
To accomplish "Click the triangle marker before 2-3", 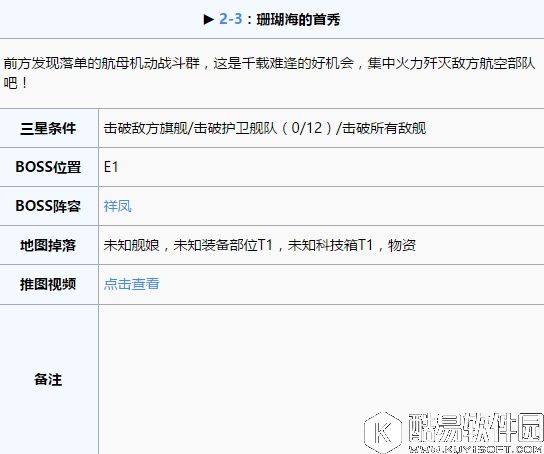I will 209,19.
